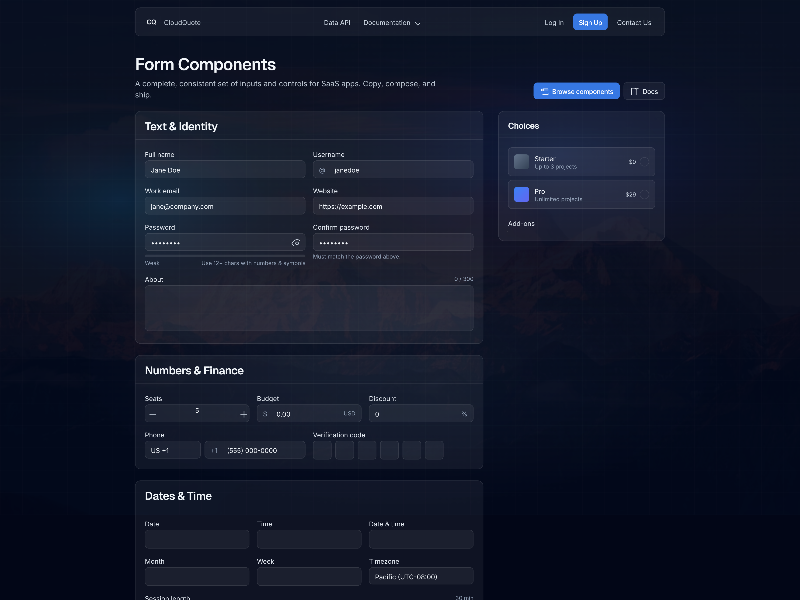
Task: Open the Pacific (UTC-08:00) timezone dropdown
Action: tap(421, 575)
